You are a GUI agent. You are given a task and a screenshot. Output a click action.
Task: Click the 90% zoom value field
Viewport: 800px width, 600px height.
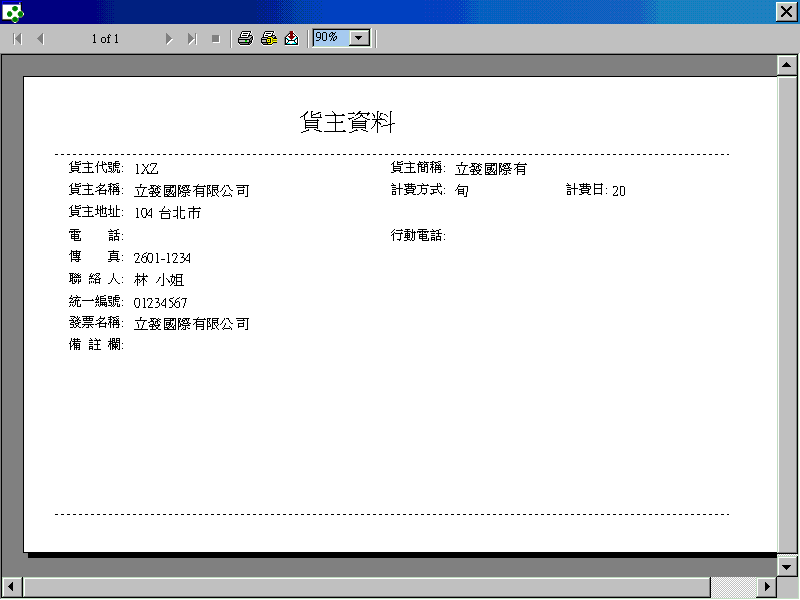pyautogui.click(x=331, y=38)
